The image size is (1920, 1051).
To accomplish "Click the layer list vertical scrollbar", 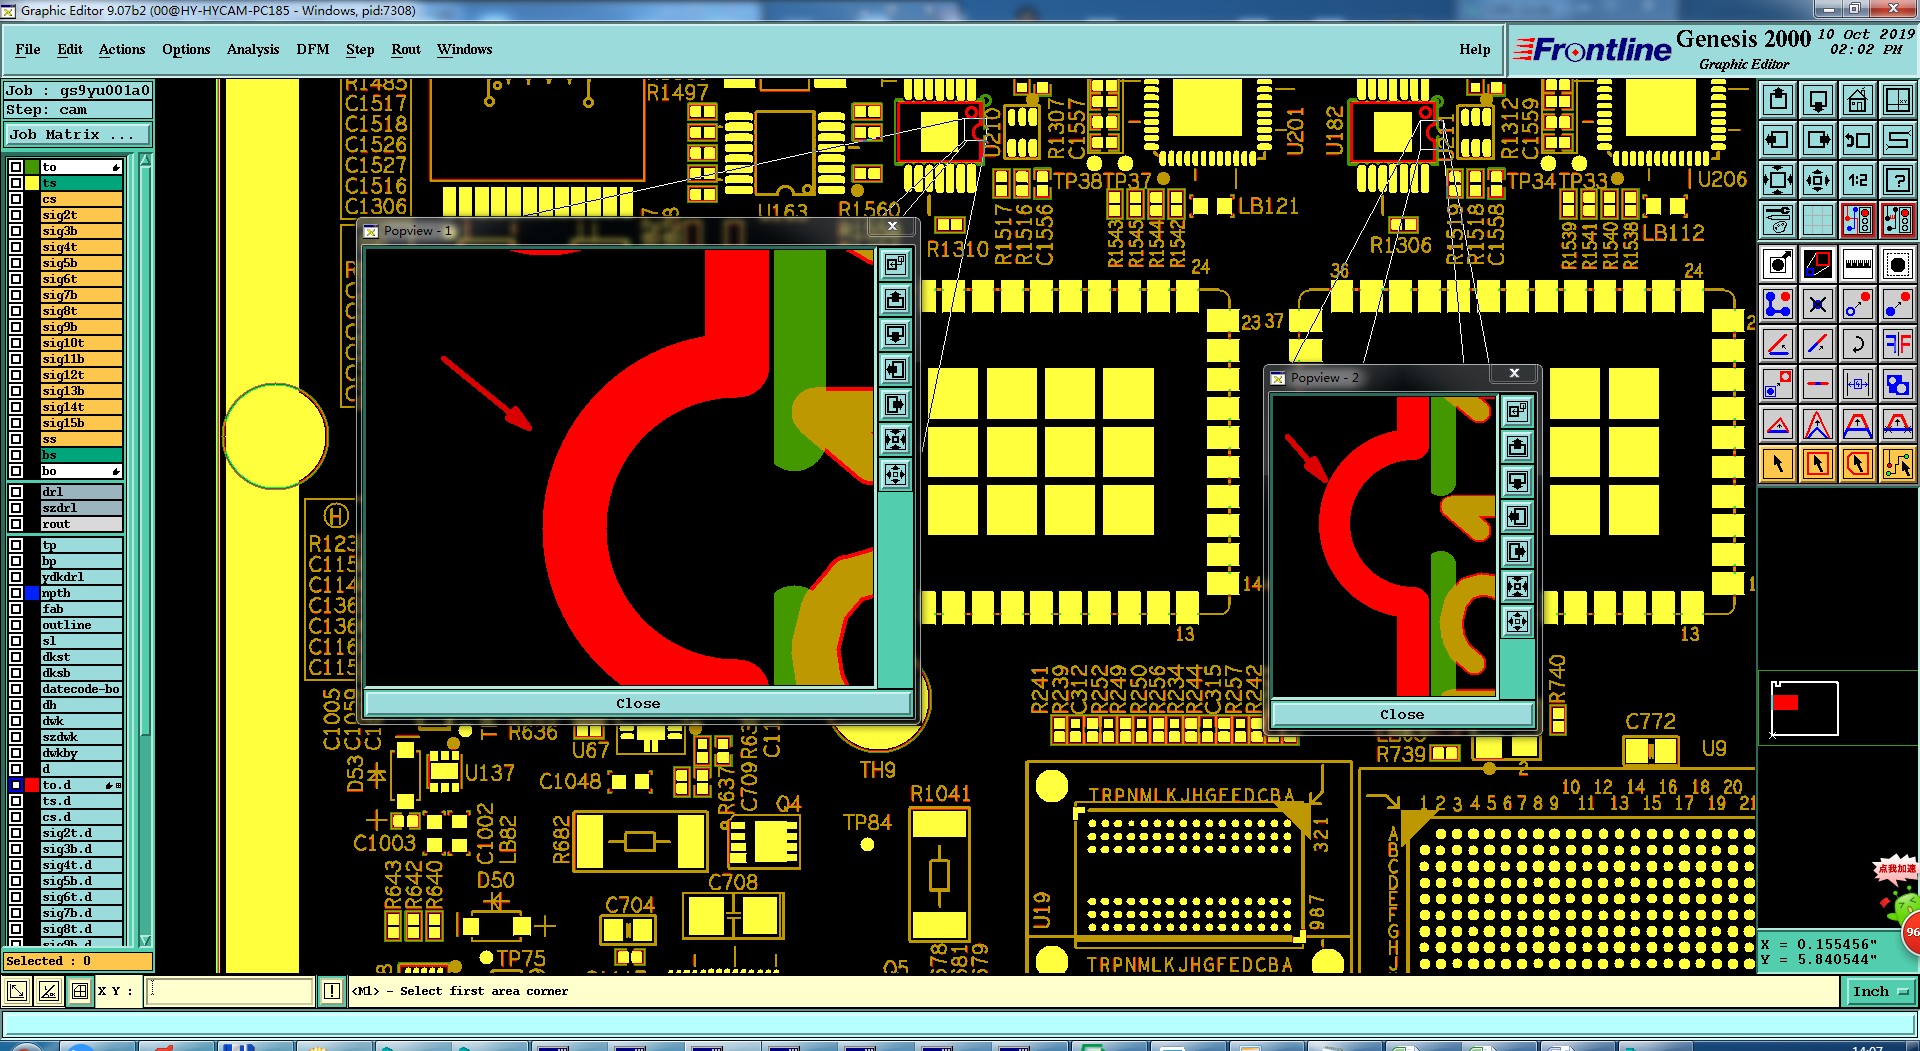I will click(x=145, y=550).
